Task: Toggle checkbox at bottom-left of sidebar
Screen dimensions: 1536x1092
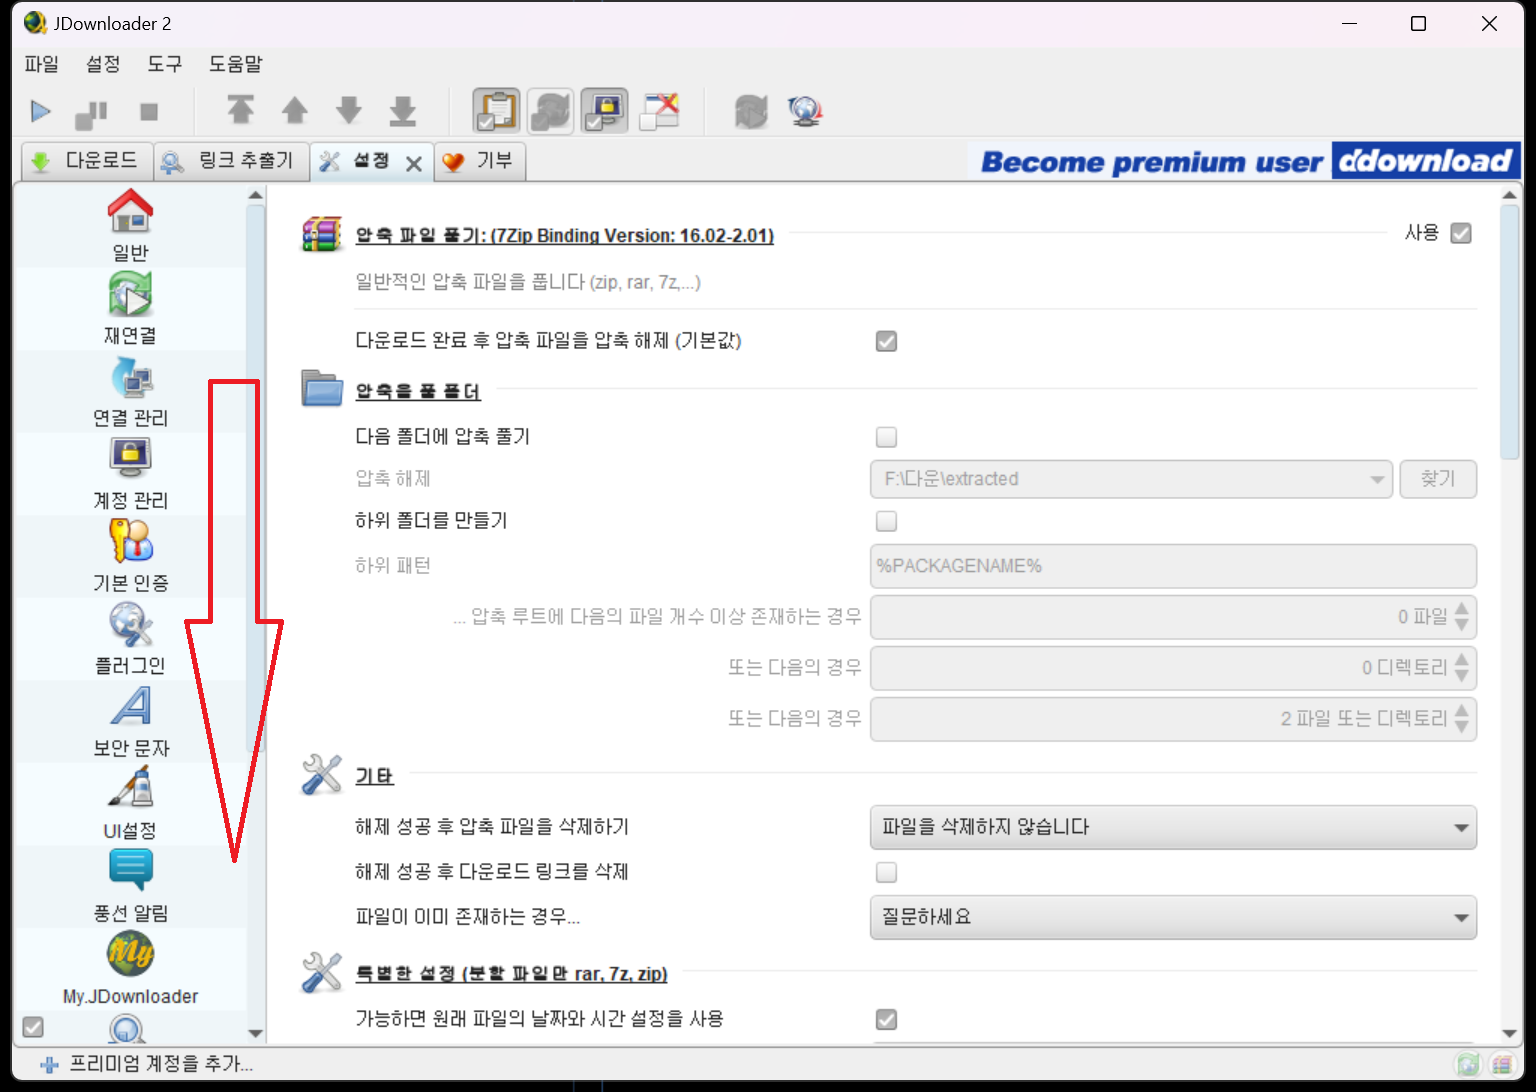Action: (x=33, y=1027)
